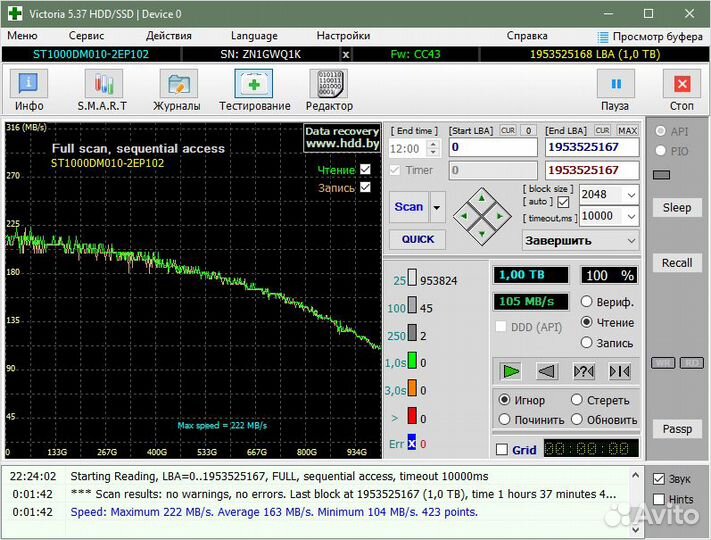The width and height of the screenshot is (711, 540).
Task: Expand the block size 2048 dropdown
Action: pyautogui.click(x=630, y=195)
